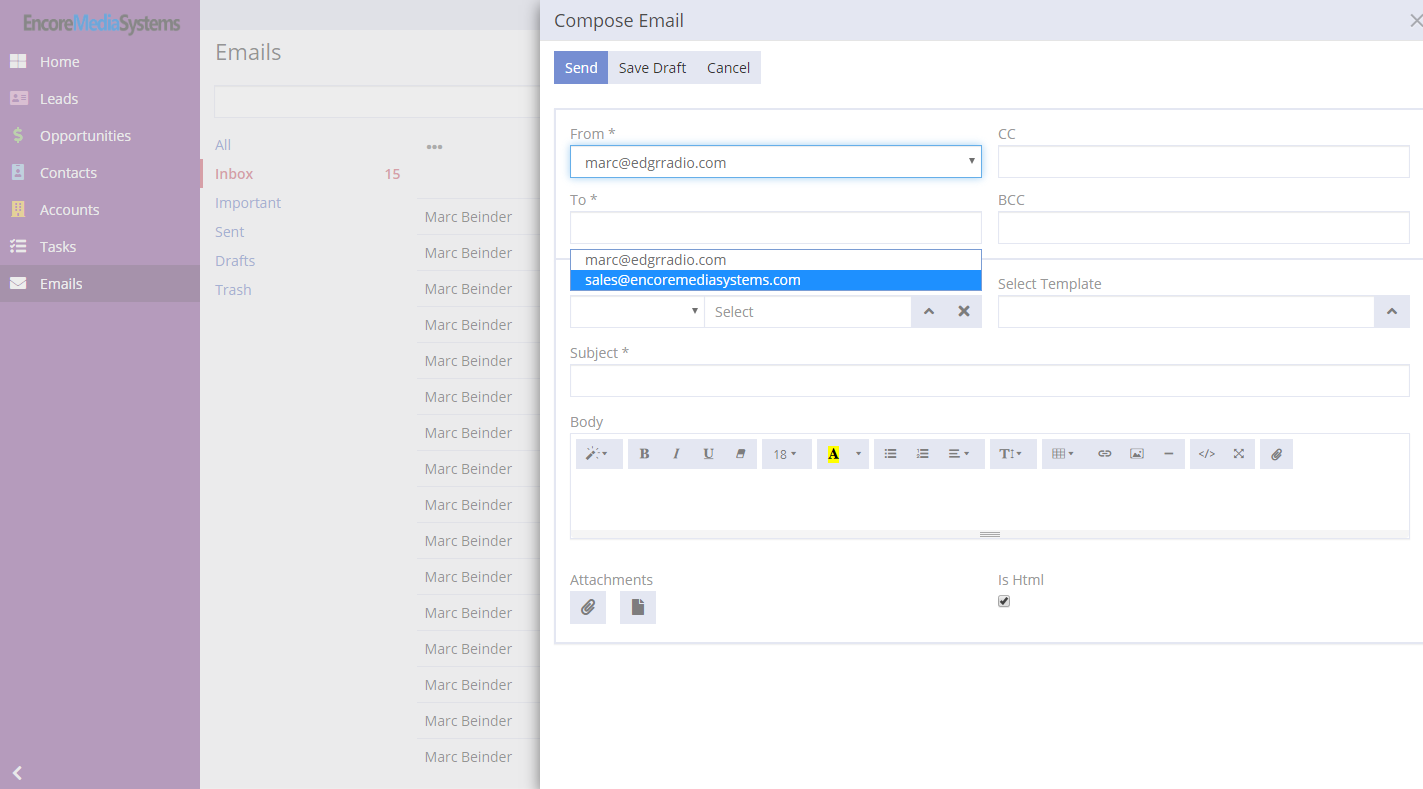Viewport: 1423px width, 789px height.
Task: Click the Send button
Action: [581, 68]
